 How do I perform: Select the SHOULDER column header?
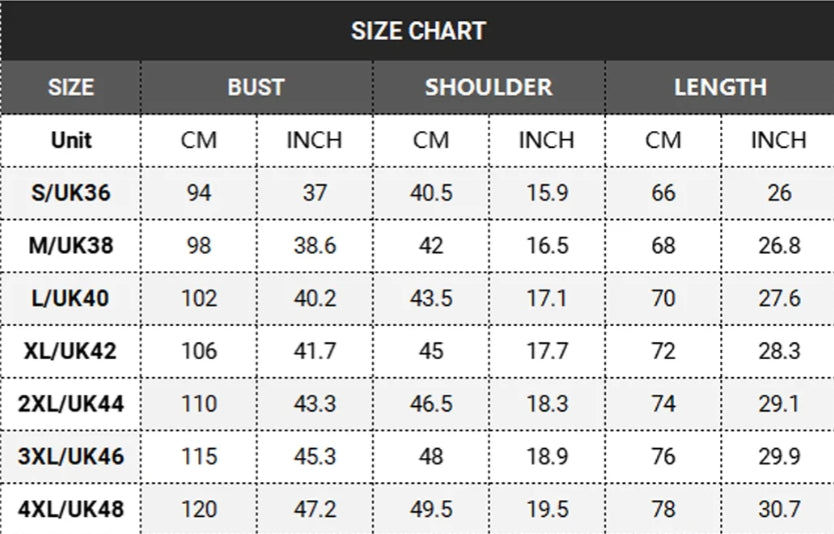(x=488, y=87)
